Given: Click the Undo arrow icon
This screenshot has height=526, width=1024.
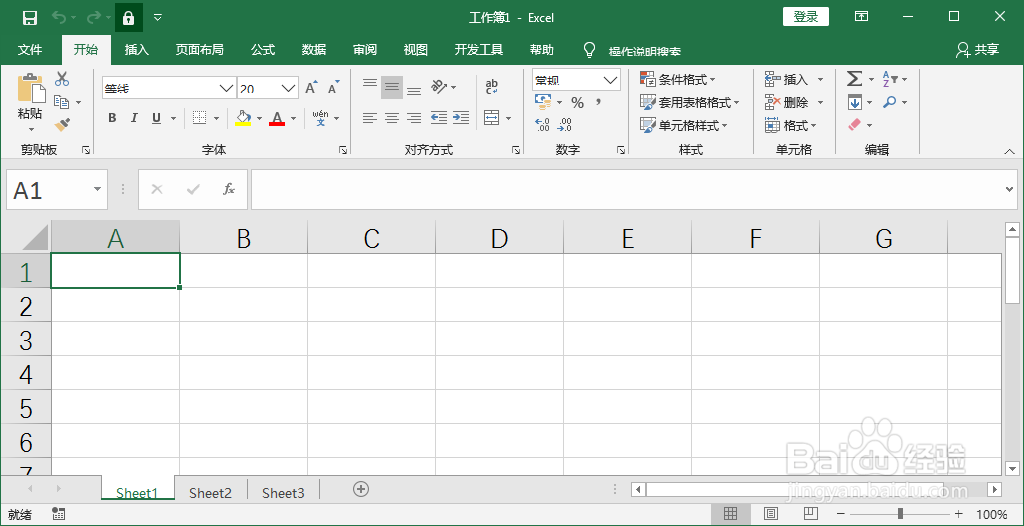Looking at the screenshot, I should [59, 18].
